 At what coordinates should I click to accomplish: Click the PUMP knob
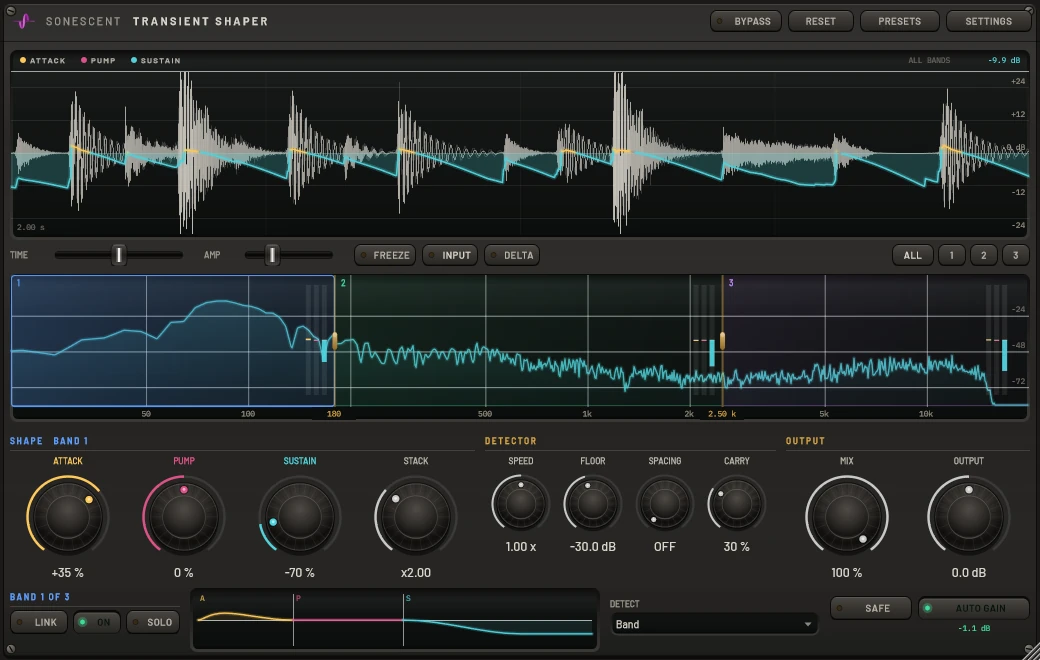pos(184,515)
